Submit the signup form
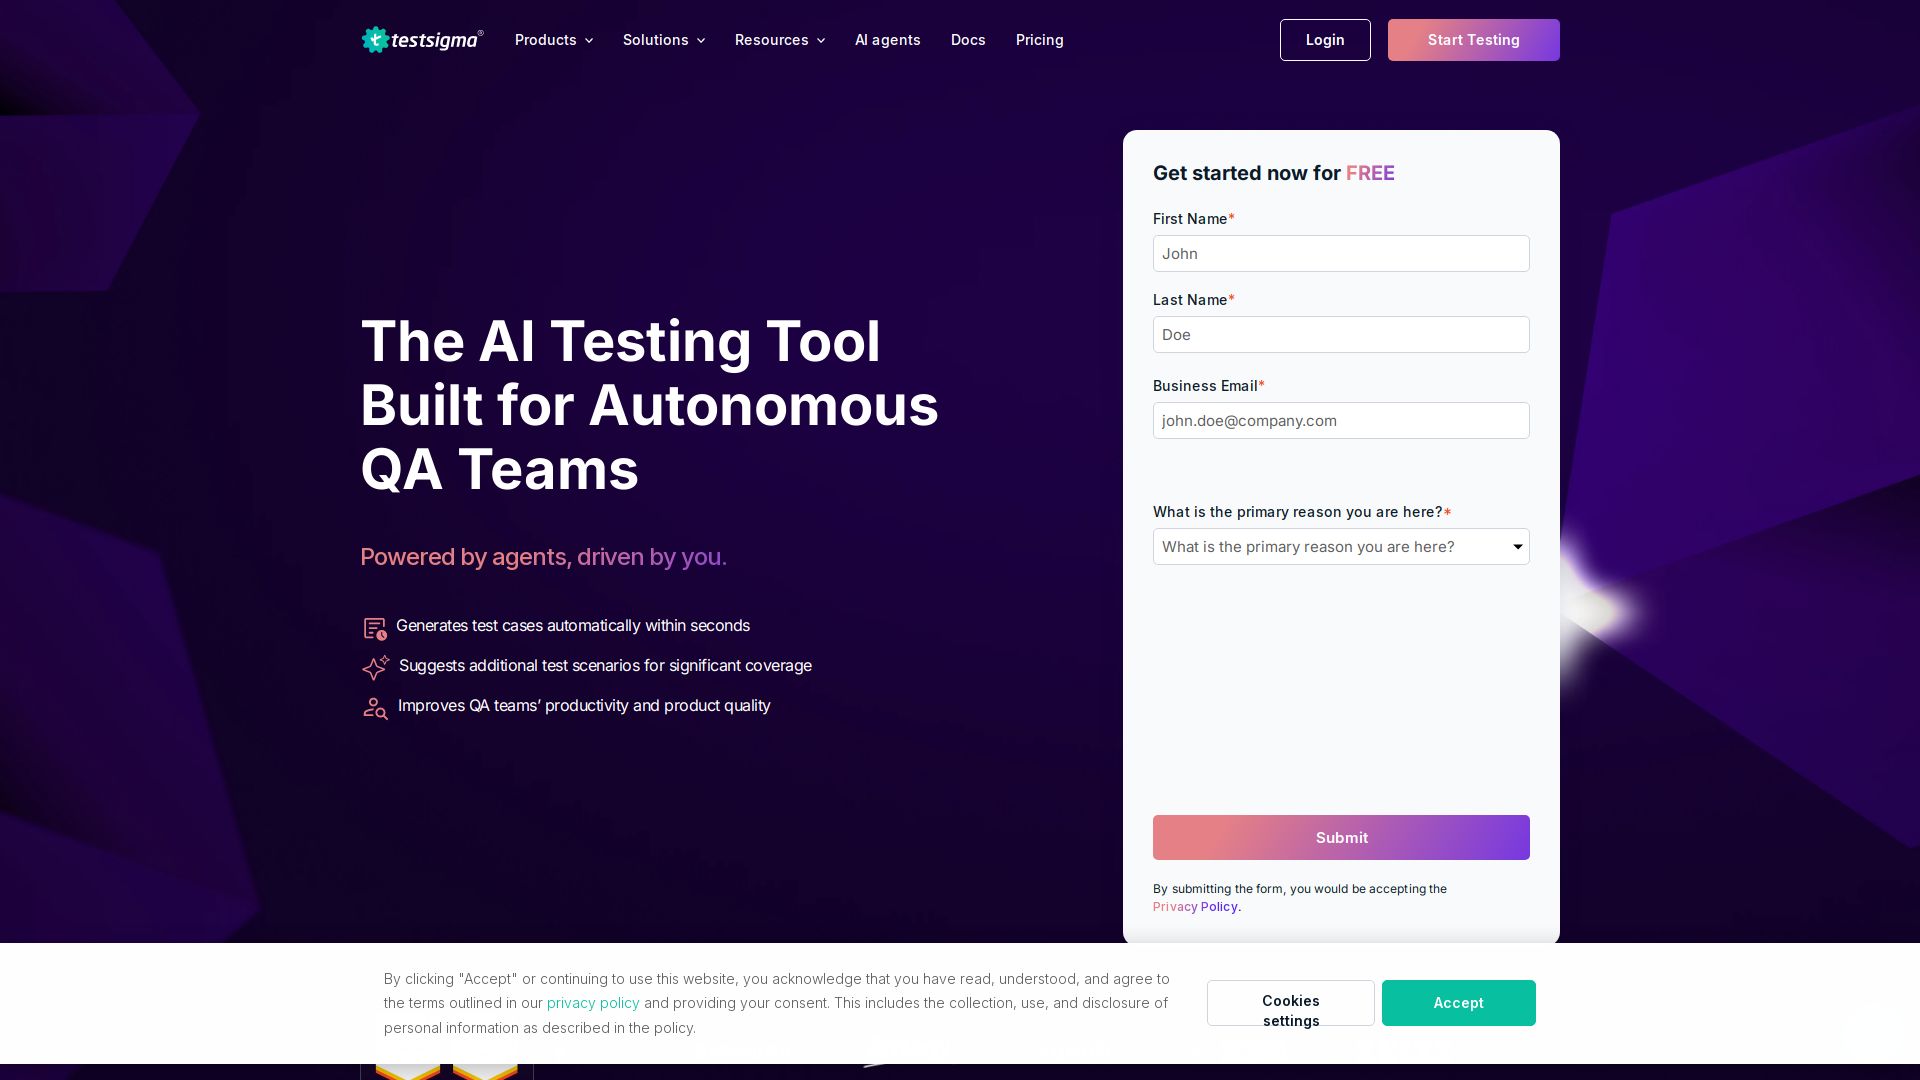Screen dimensions: 1920x1080 point(1341,838)
